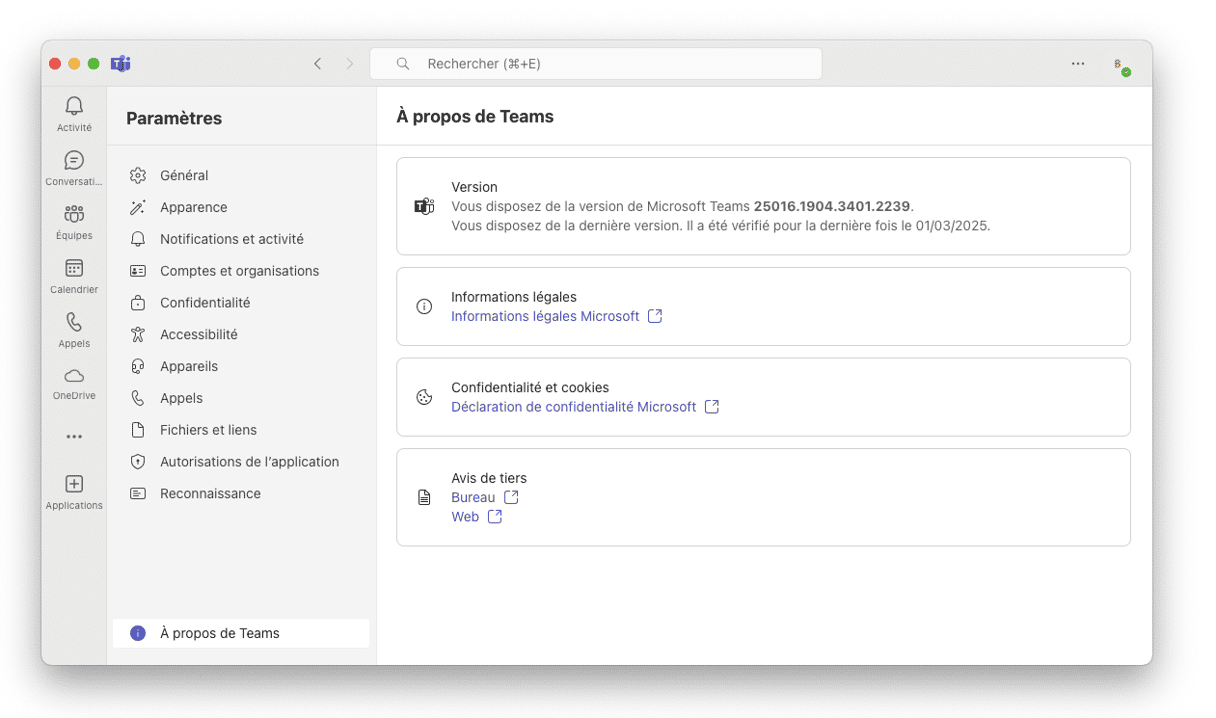Select Comptes et organisations

tap(241, 271)
